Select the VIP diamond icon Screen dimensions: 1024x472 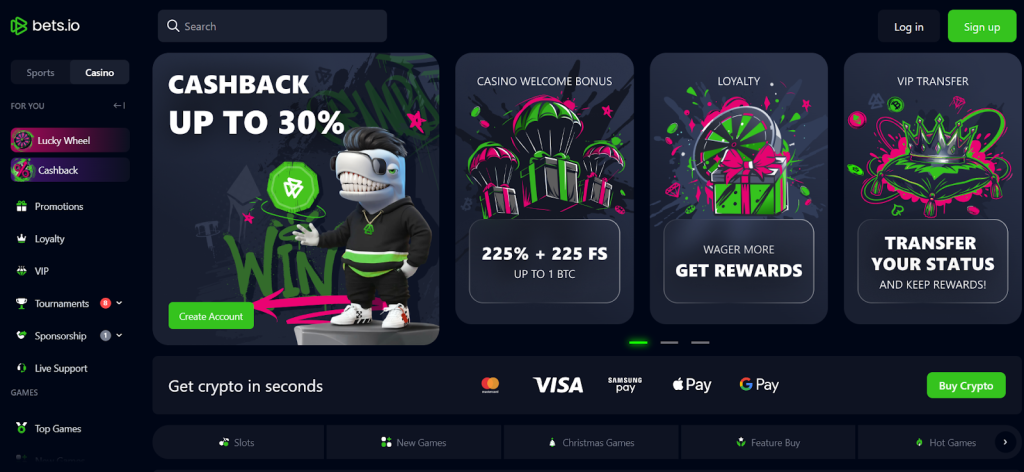point(21,271)
